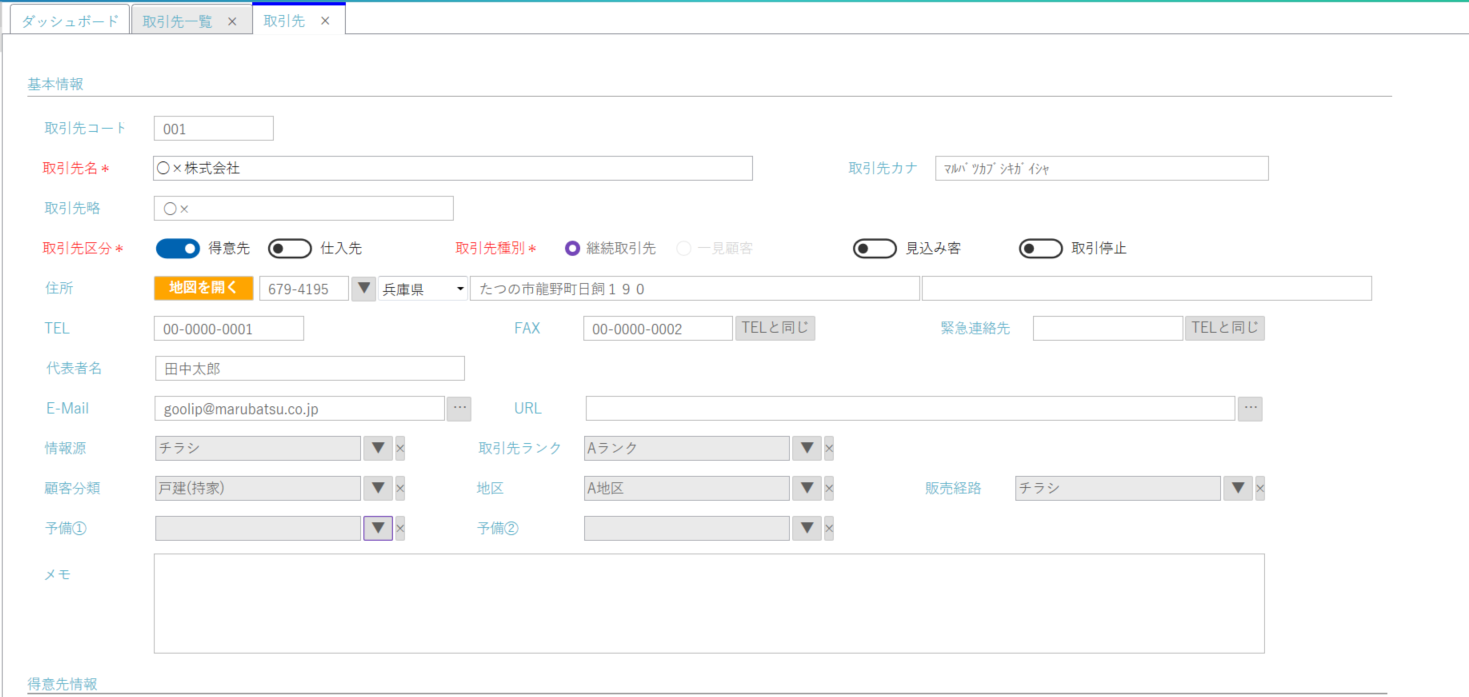Click the 得意先情報 section heading
The width and height of the screenshot is (1469, 697).
coord(62,684)
